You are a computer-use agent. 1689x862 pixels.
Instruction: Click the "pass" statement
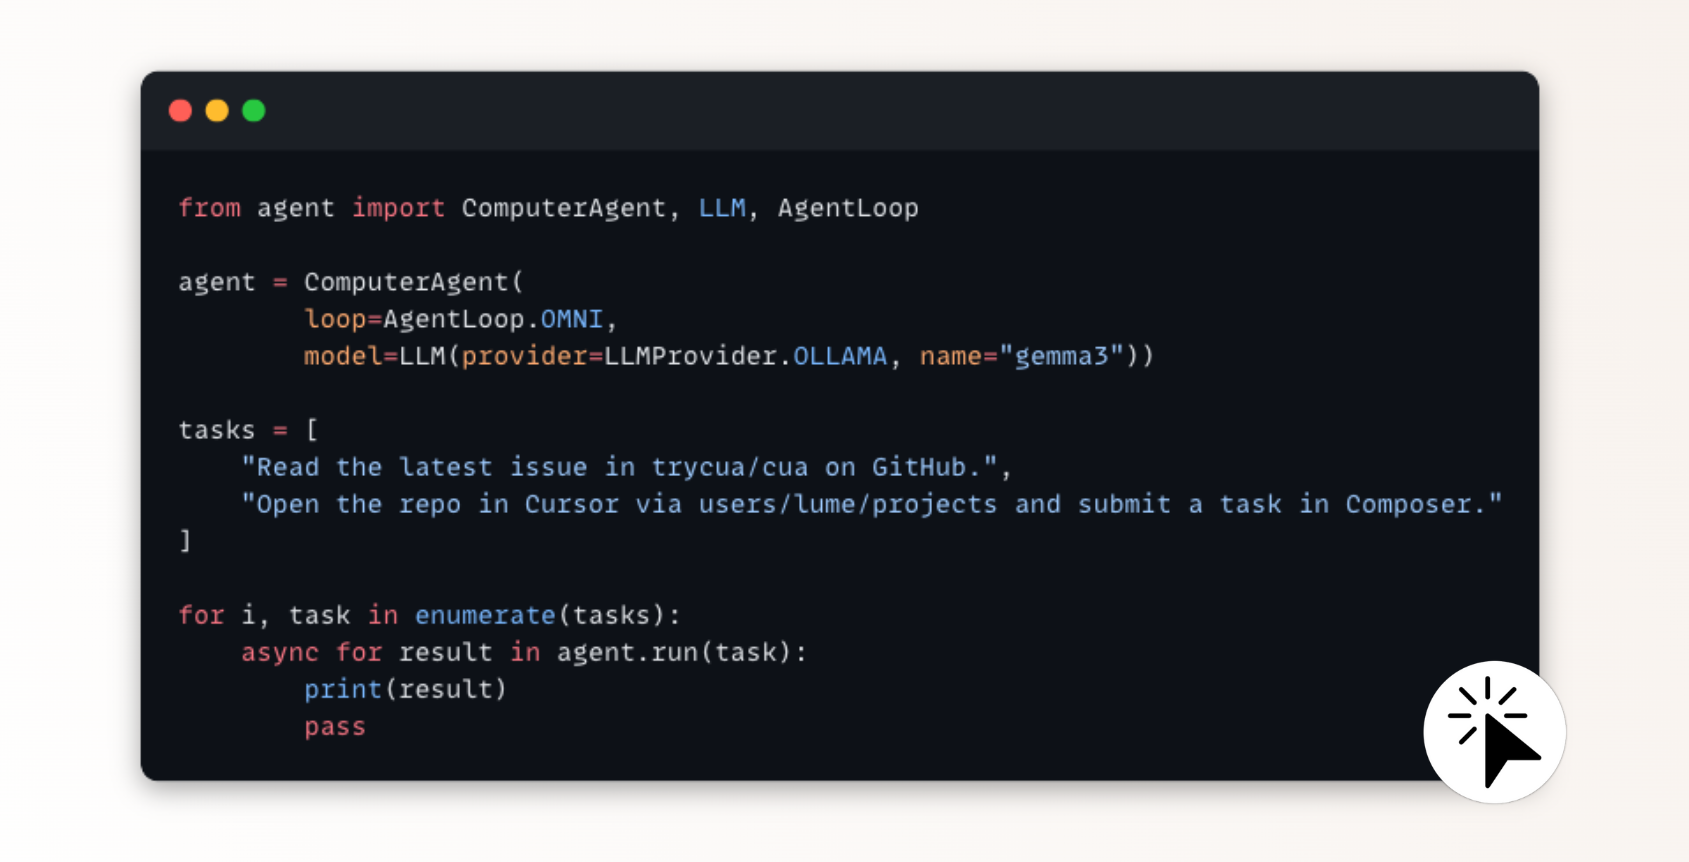pos(335,726)
